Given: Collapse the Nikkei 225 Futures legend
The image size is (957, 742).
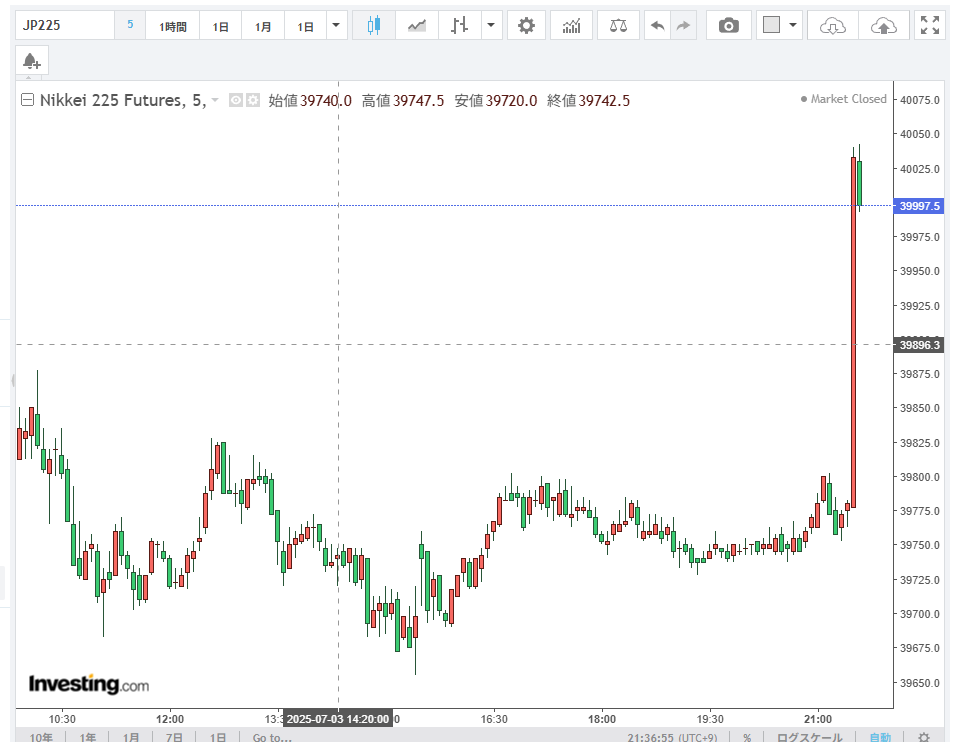Looking at the screenshot, I should click(x=27, y=100).
